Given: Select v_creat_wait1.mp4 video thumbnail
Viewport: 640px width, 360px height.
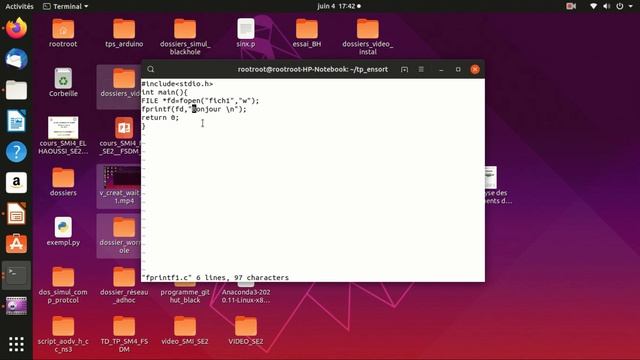Looking at the screenshot, I should point(120,186).
